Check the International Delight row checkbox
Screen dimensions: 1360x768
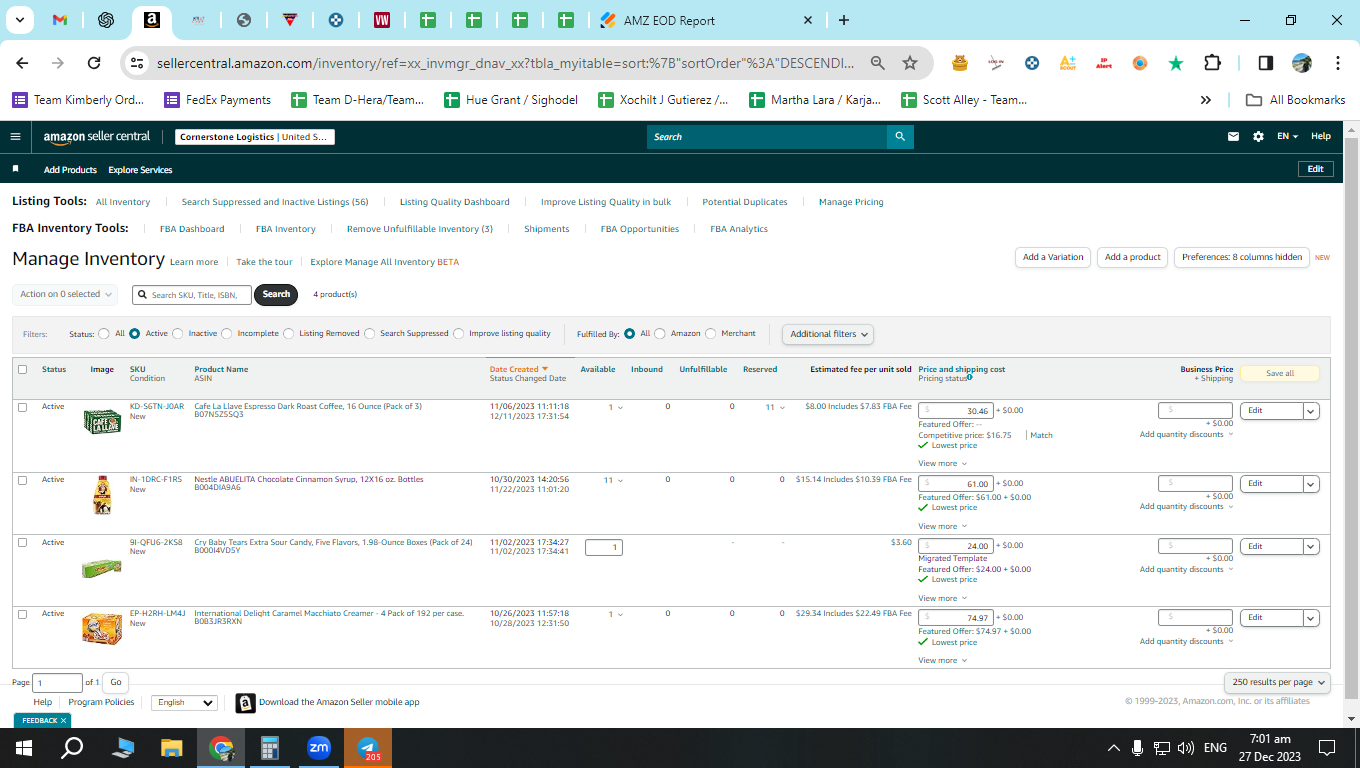coord(22,614)
